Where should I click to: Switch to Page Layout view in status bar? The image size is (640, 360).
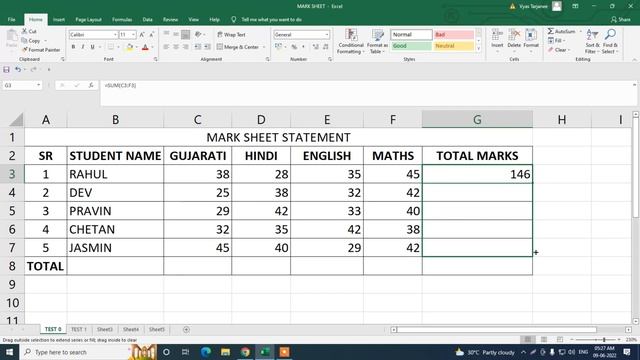(x=544, y=340)
